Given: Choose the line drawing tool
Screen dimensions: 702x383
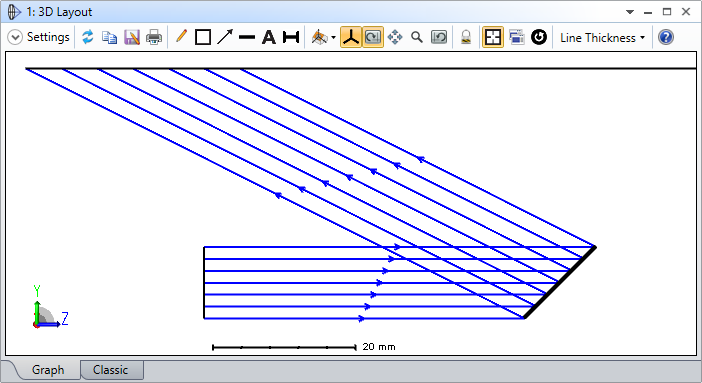Looking at the screenshot, I should (247, 37).
